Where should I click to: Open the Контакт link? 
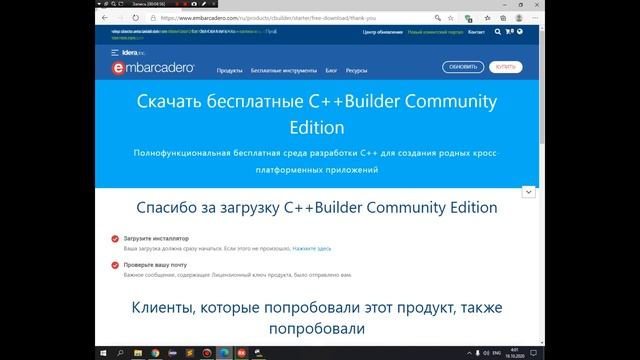(x=476, y=32)
